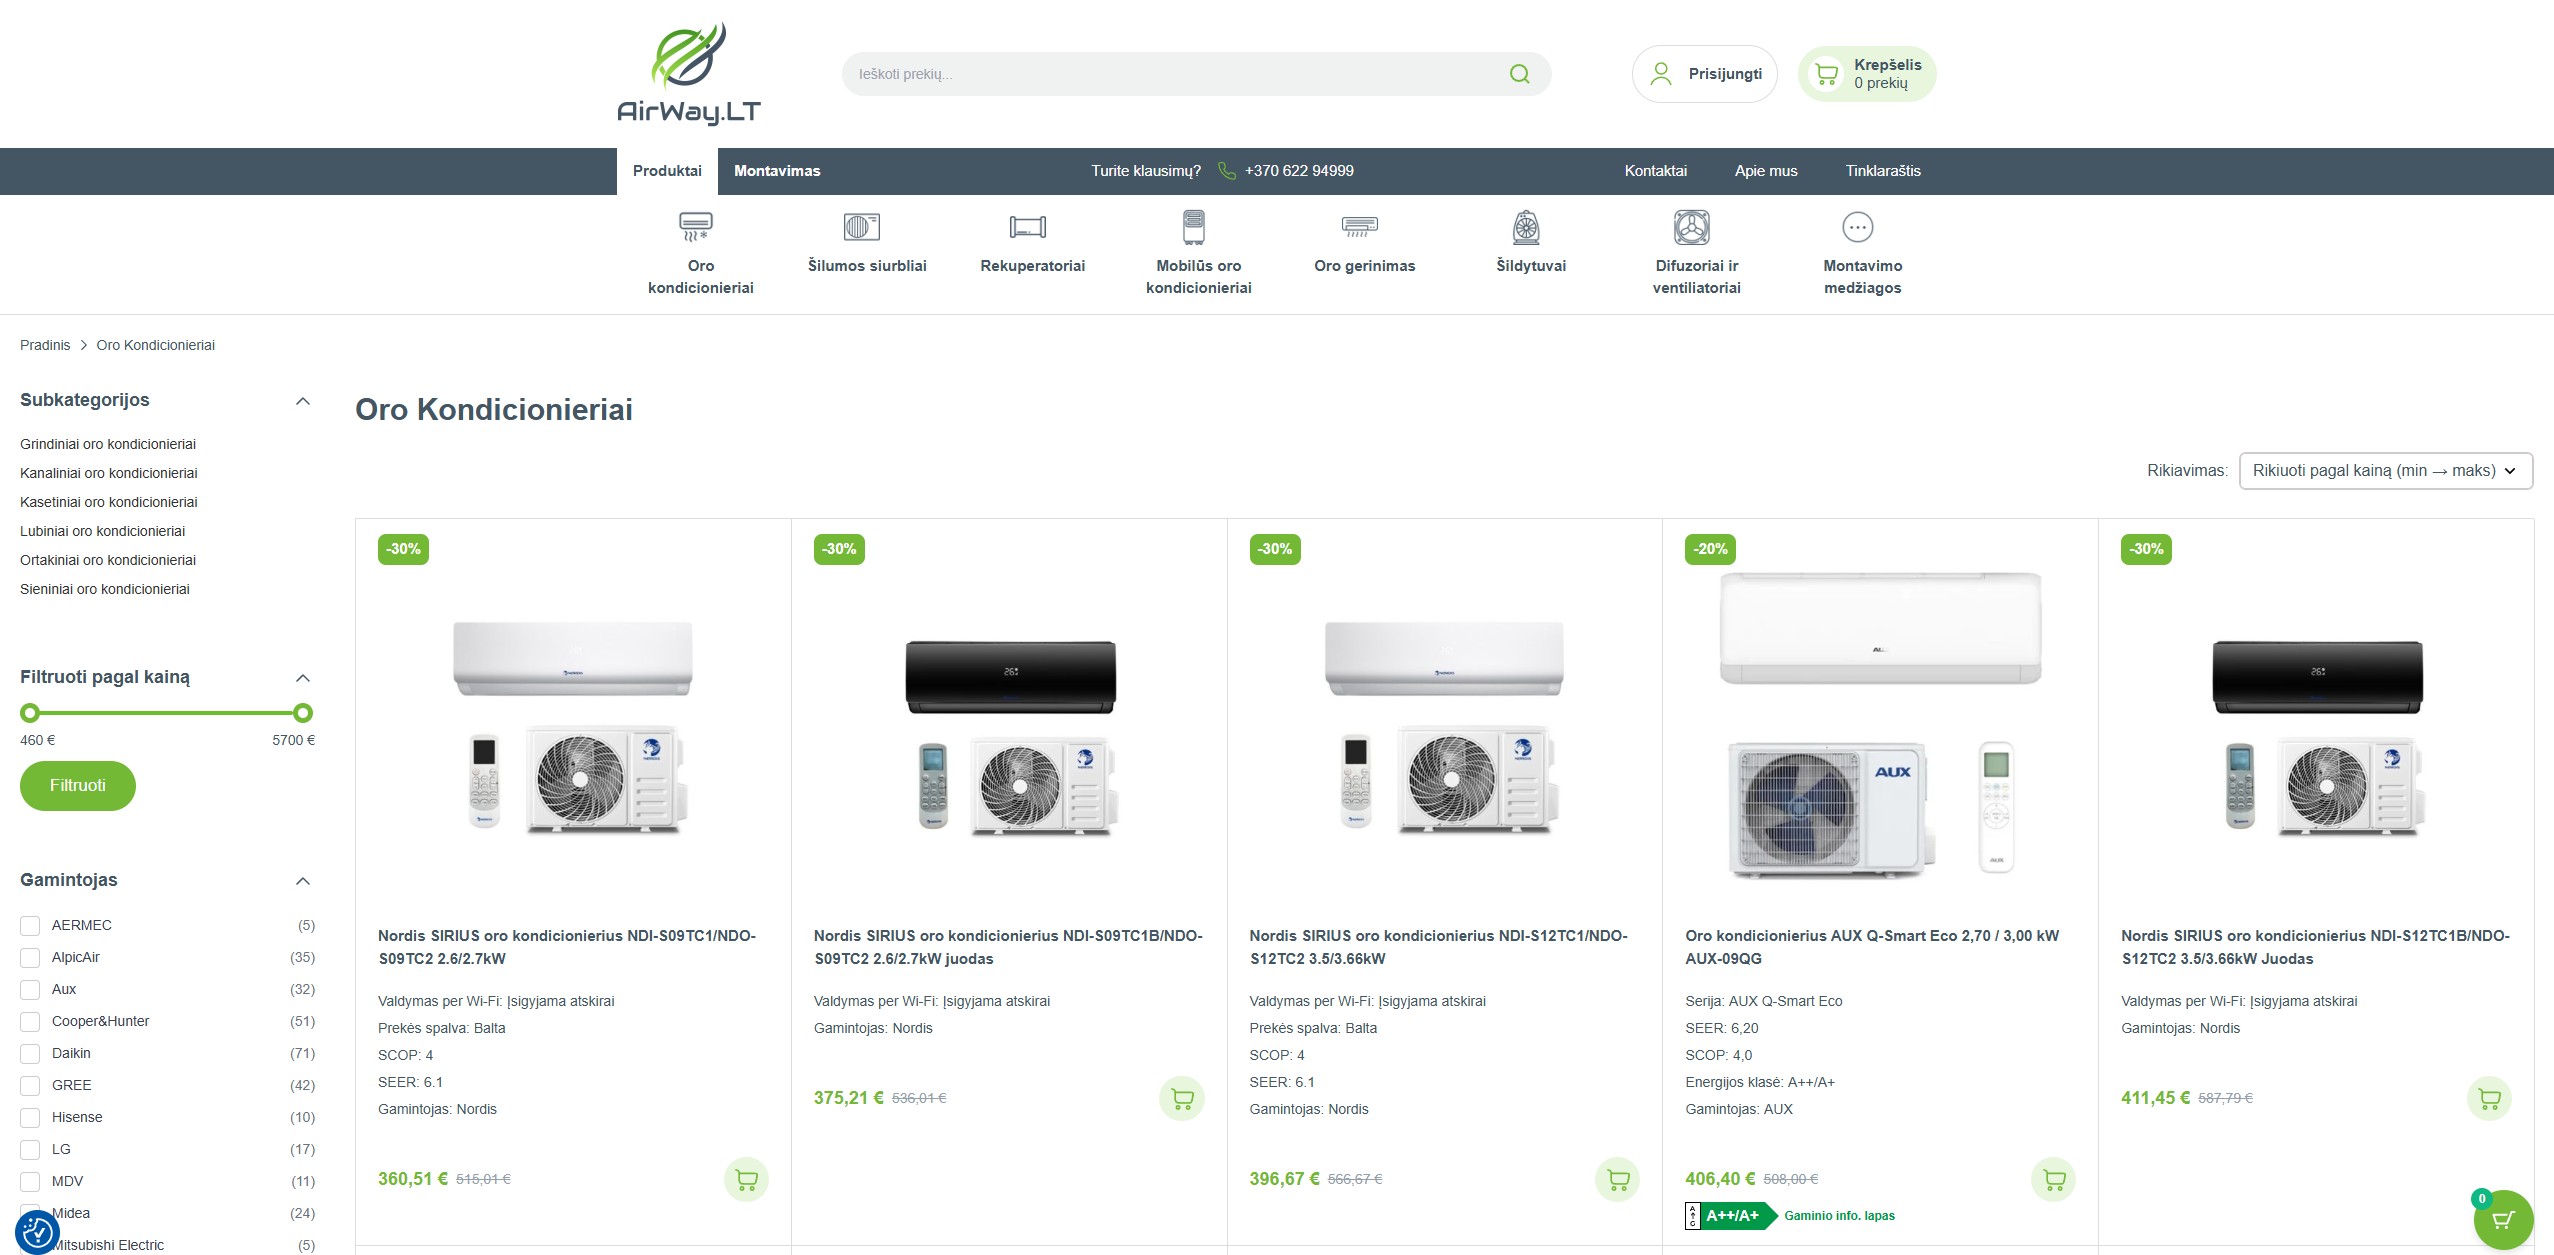Open Kasetiniai oro kondicionieriai subcategory
This screenshot has height=1255, width=2554.
pos(109,502)
